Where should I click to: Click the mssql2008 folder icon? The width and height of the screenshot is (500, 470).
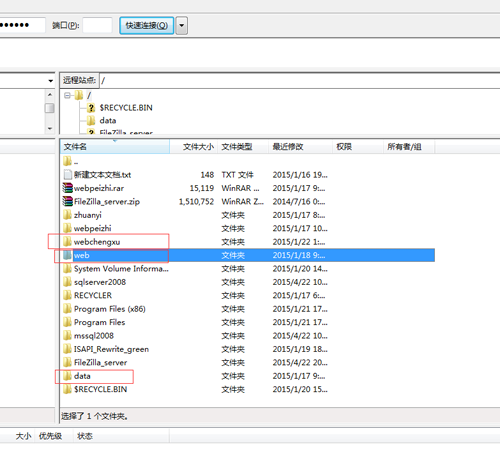click(x=67, y=336)
